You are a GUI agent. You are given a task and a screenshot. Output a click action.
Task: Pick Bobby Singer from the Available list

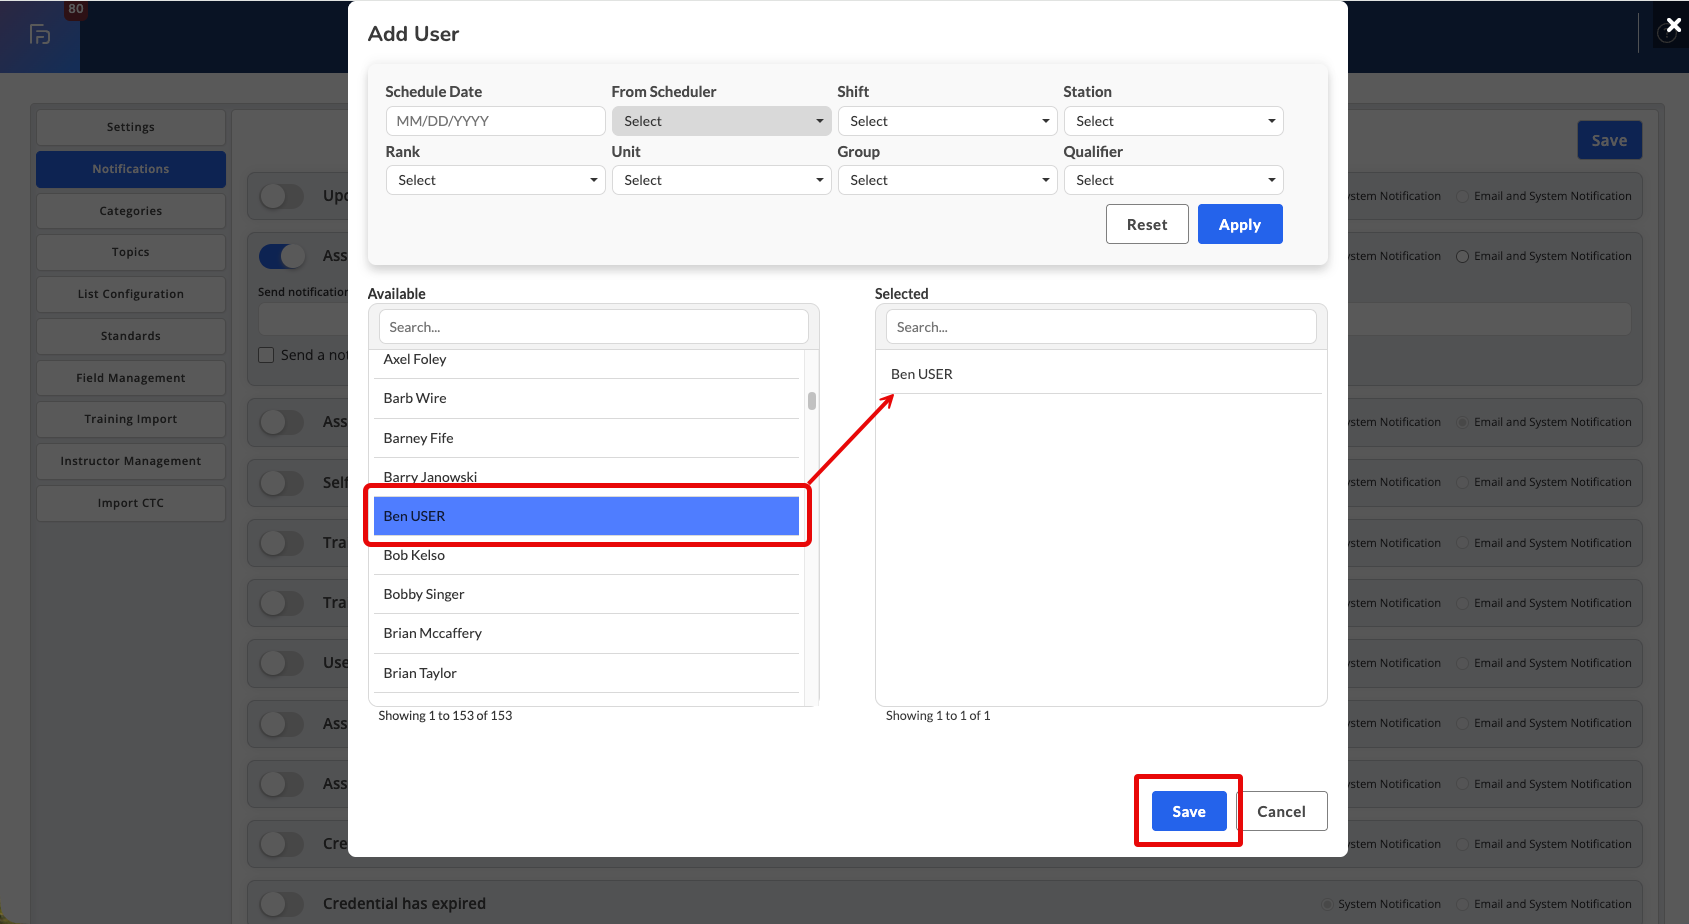587,594
